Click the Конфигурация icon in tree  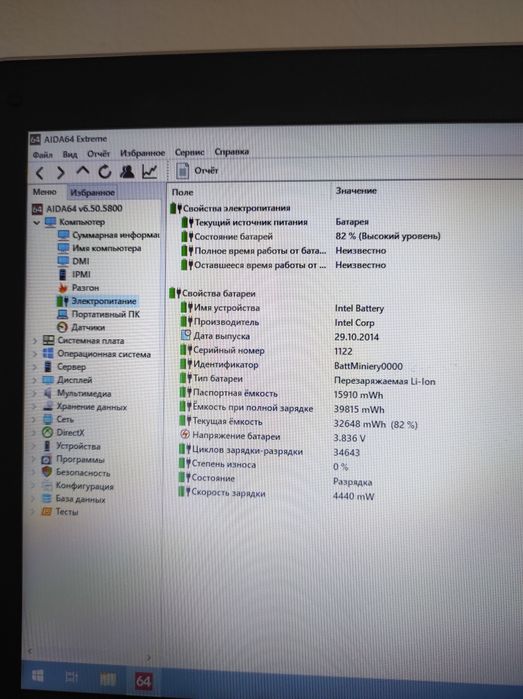pos(46,485)
